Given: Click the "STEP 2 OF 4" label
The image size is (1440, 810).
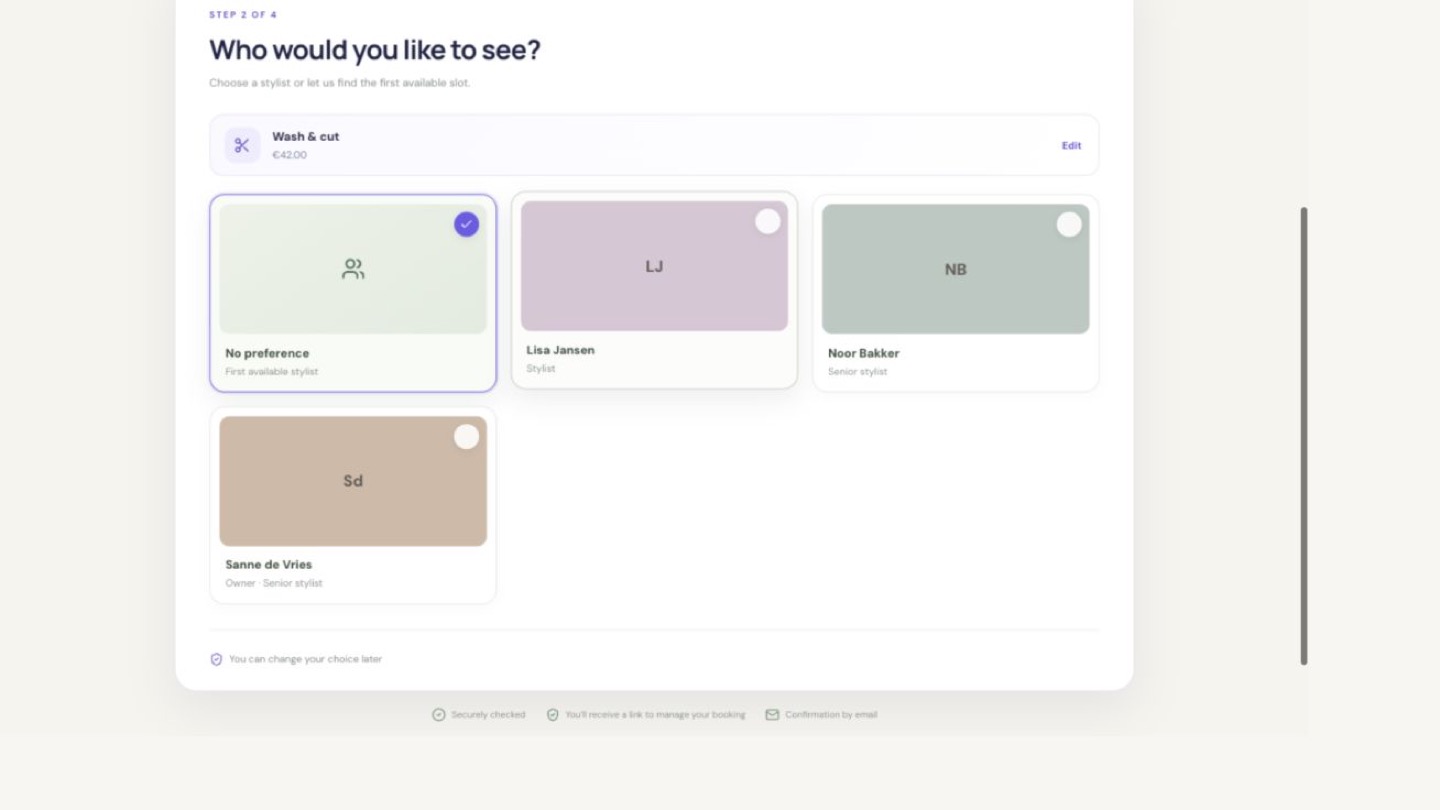Looking at the screenshot, I should 243,15.
